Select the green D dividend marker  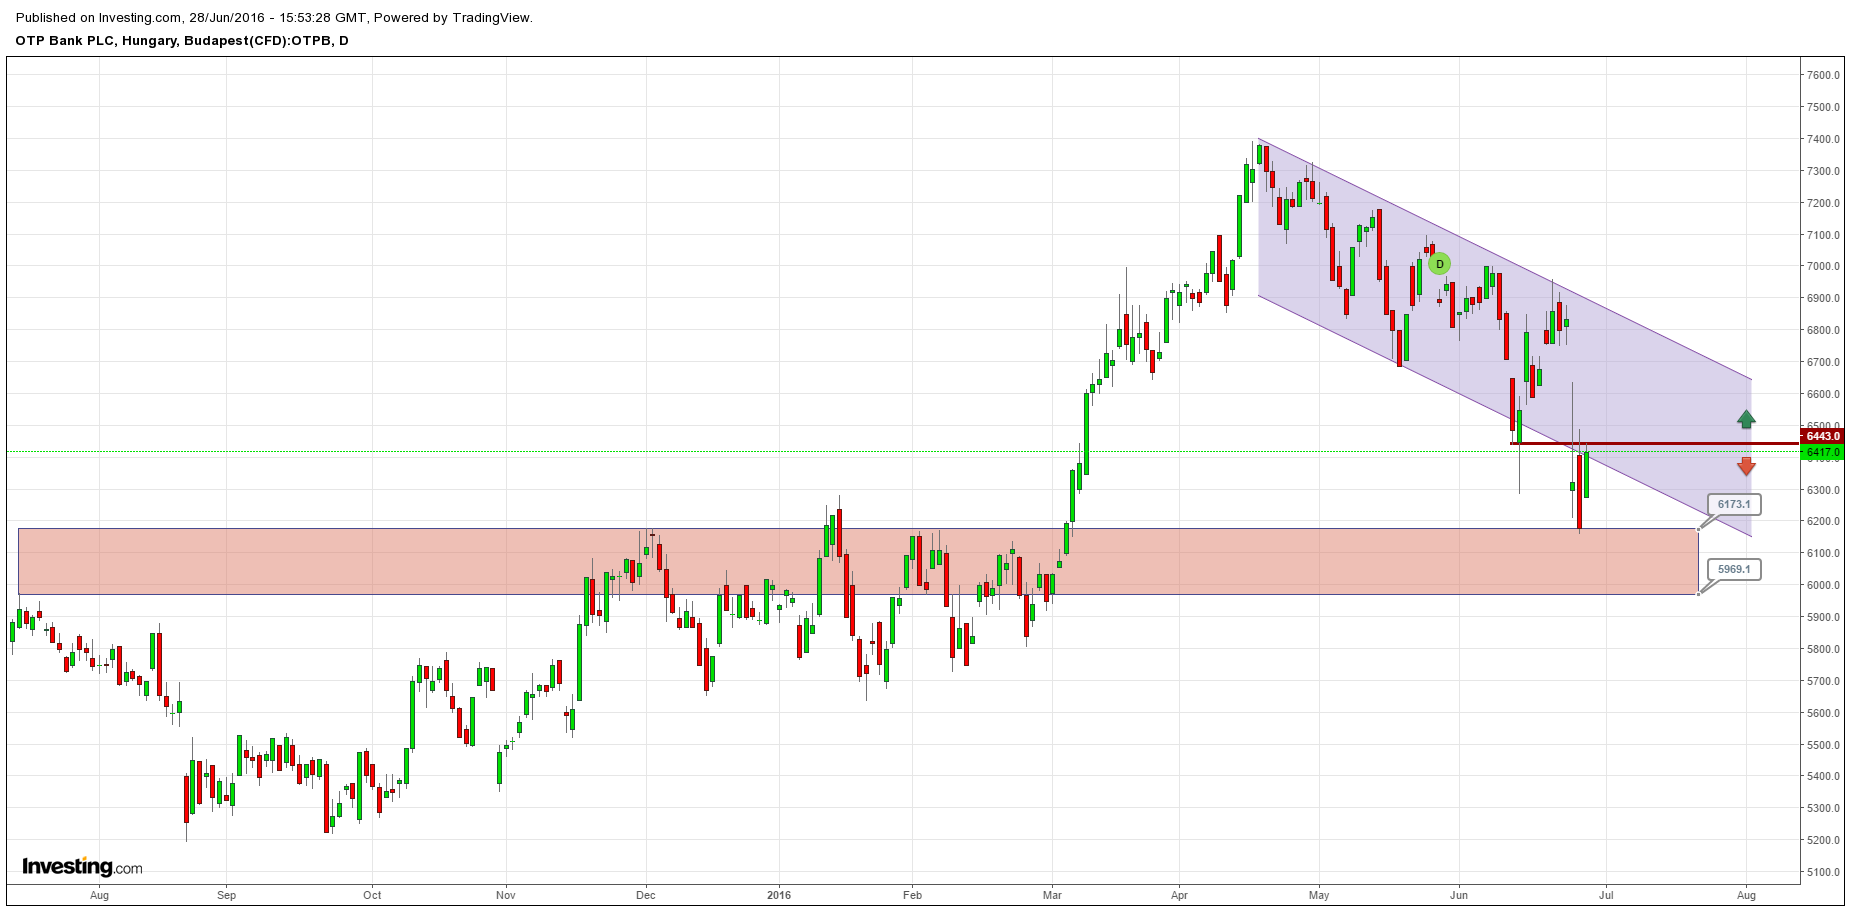(x=1439, y=264)
